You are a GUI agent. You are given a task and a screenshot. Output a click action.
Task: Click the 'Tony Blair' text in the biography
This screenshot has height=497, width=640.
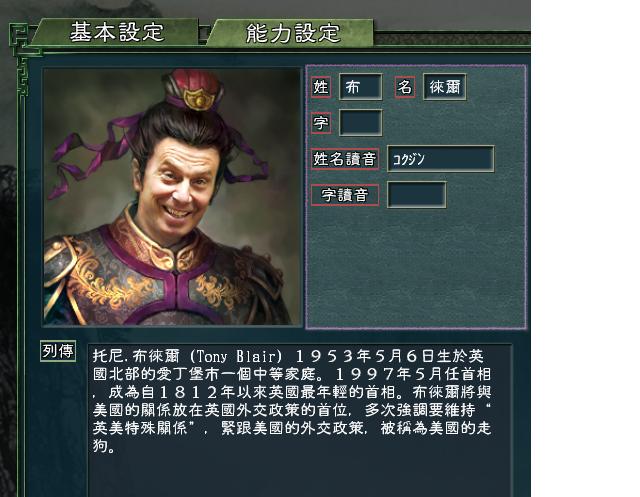(x=236, y=356)
